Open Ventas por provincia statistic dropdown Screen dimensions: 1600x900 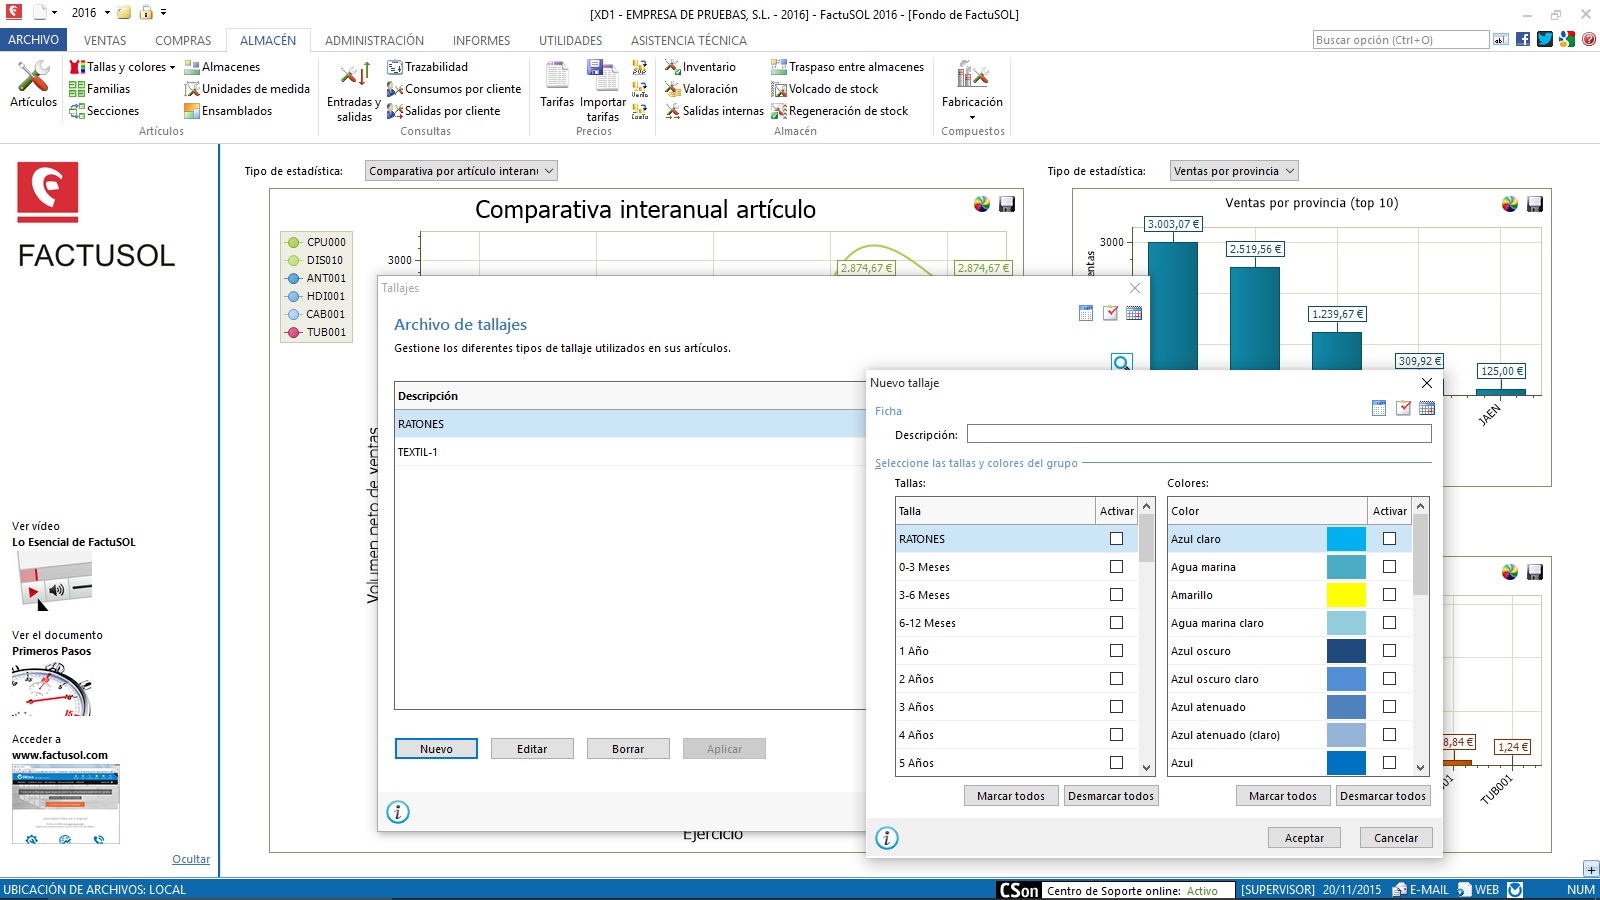tap(1234, 171)
